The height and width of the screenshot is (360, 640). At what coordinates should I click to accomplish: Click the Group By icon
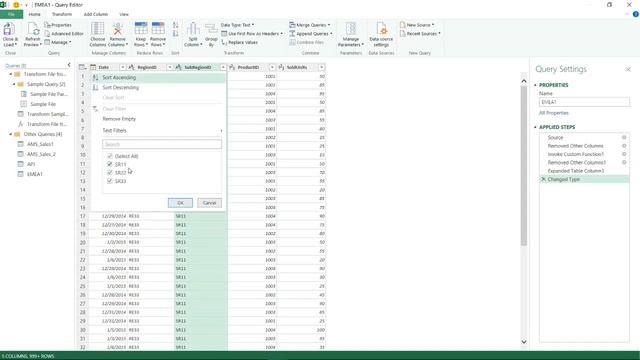(211, 29)
